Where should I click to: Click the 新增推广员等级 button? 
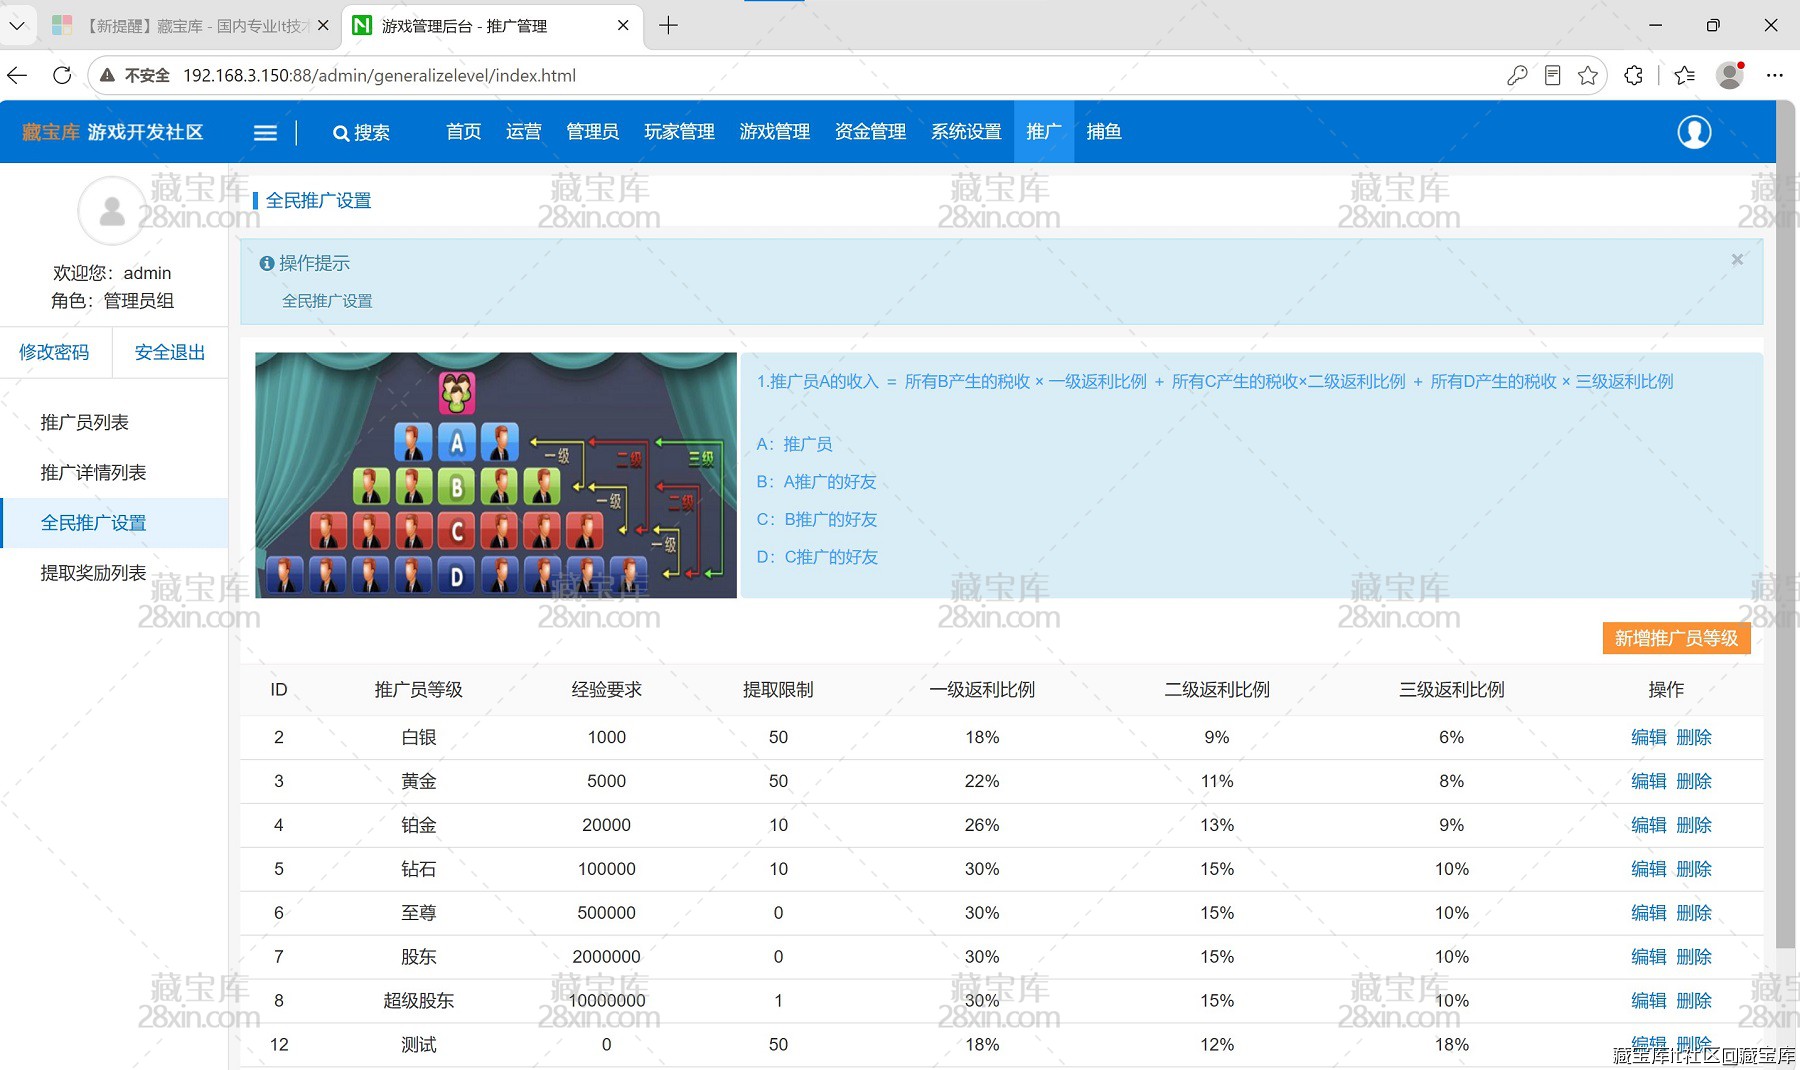(x=1677, y=638)
